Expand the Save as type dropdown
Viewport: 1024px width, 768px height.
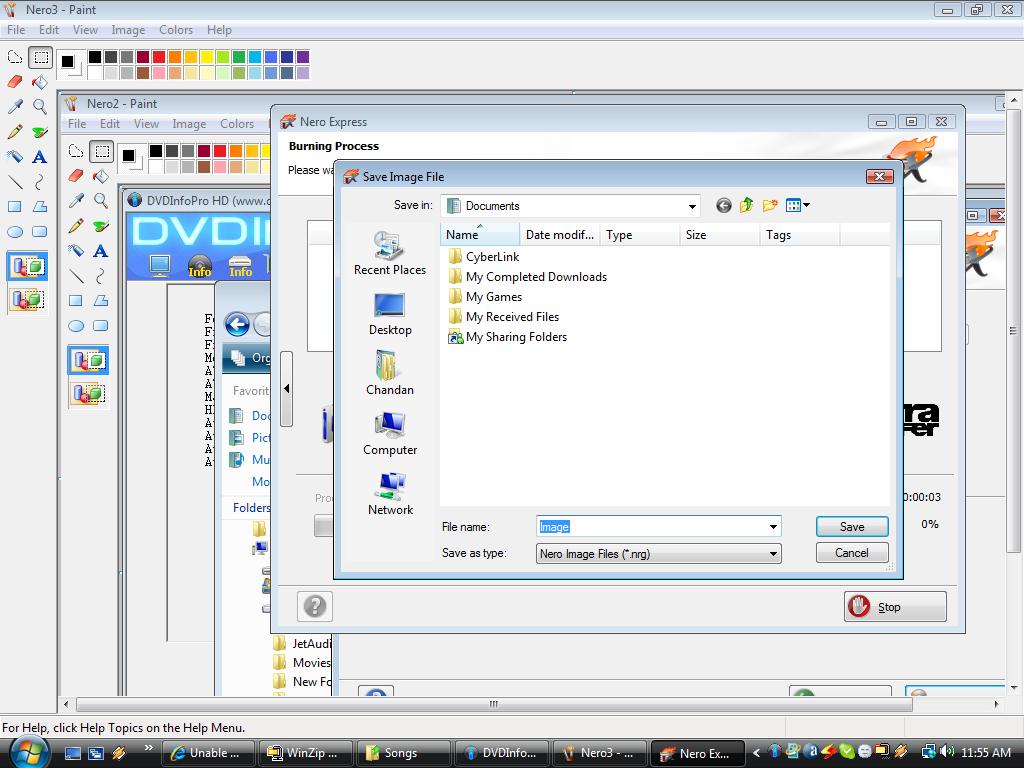click(x=773, y=554)
